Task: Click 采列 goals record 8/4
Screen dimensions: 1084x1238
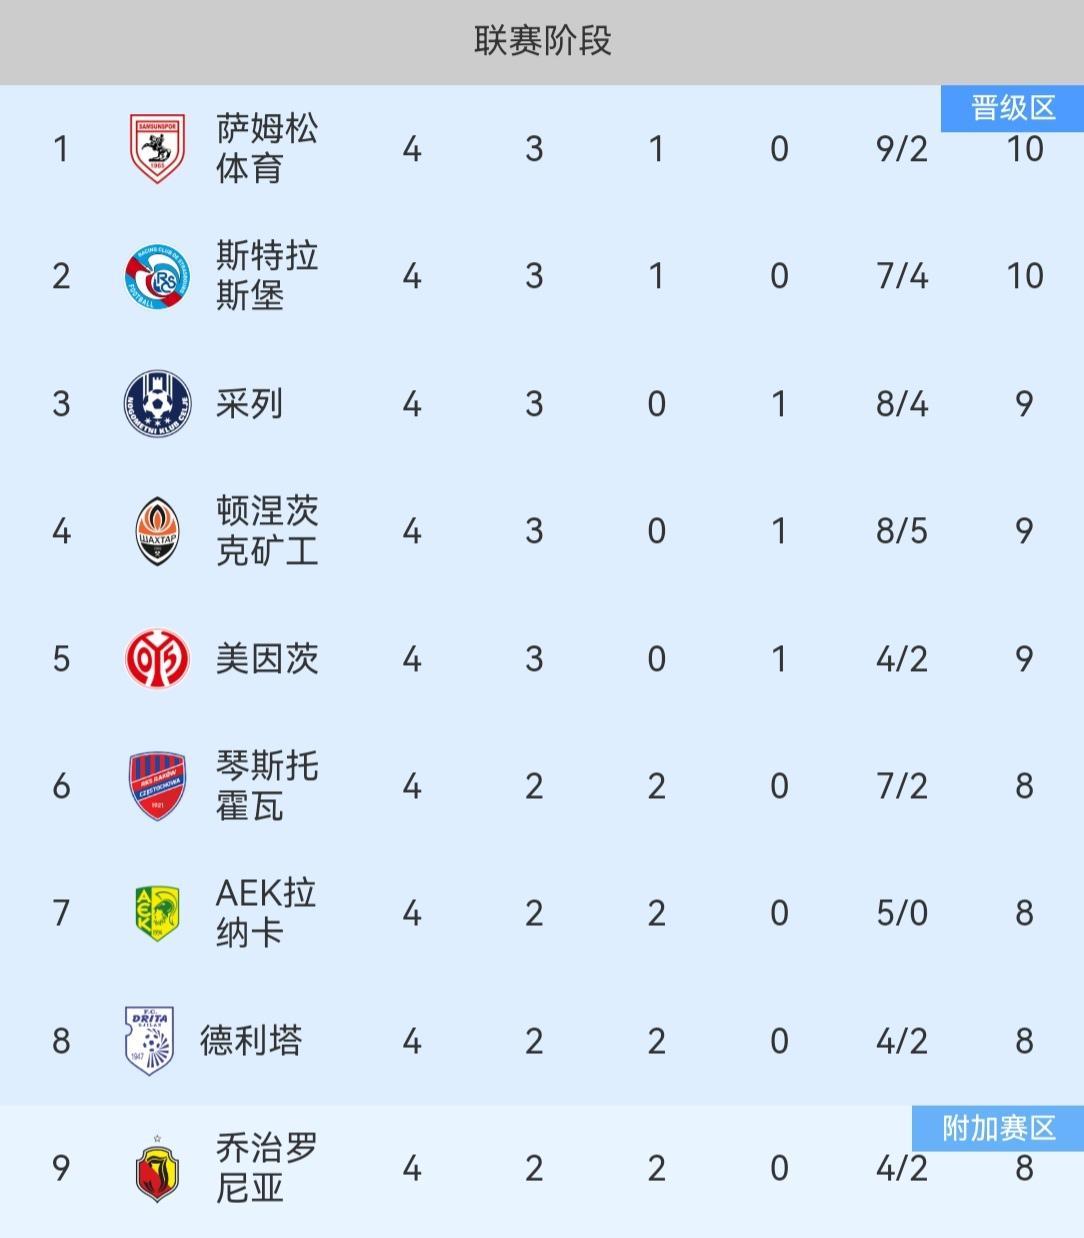Action: click(x=901, y=404)
